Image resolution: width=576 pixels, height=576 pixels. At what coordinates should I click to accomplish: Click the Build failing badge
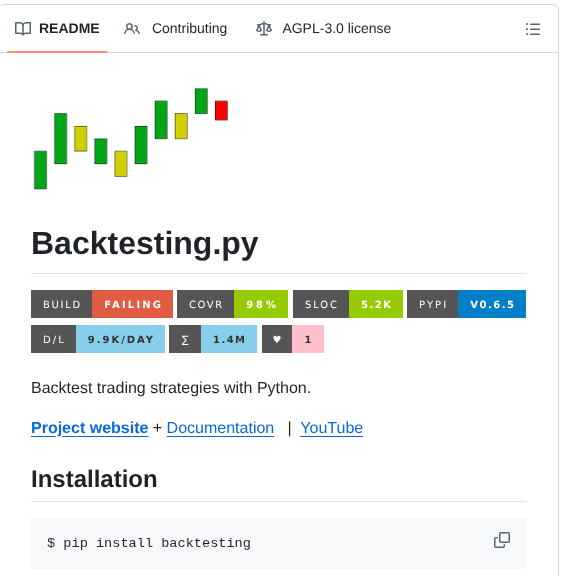click(102, 304)
